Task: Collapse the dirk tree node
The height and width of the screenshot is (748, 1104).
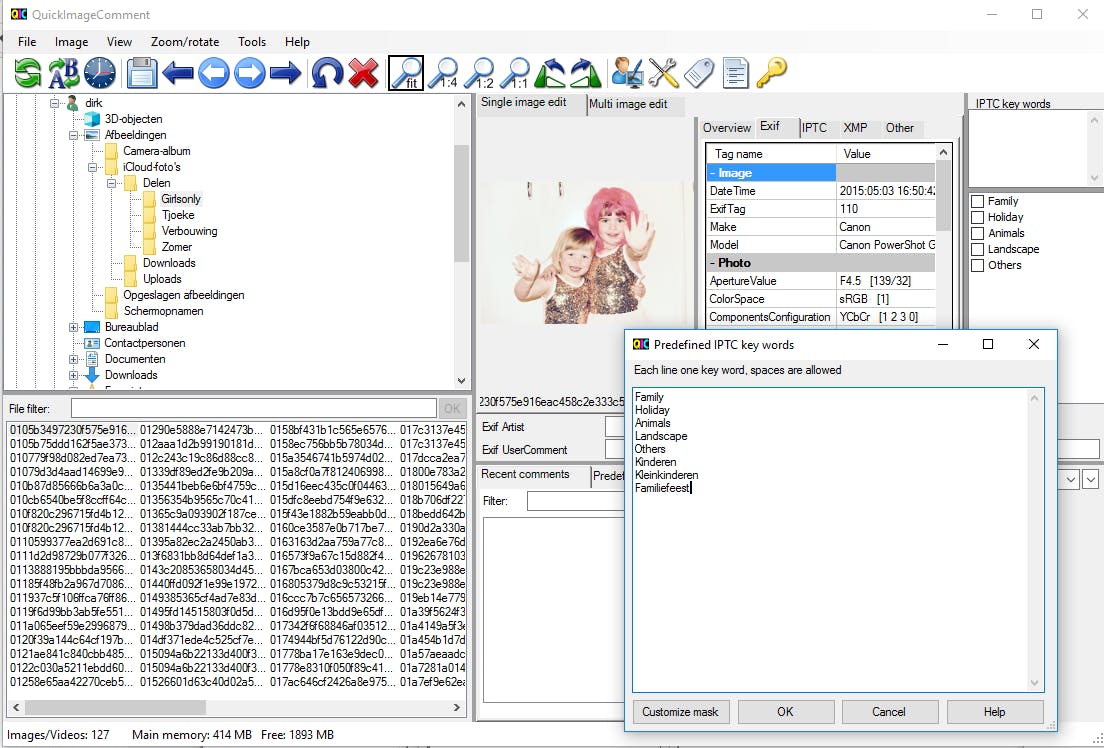Action: pyautogui.click(x=54, y=103)
